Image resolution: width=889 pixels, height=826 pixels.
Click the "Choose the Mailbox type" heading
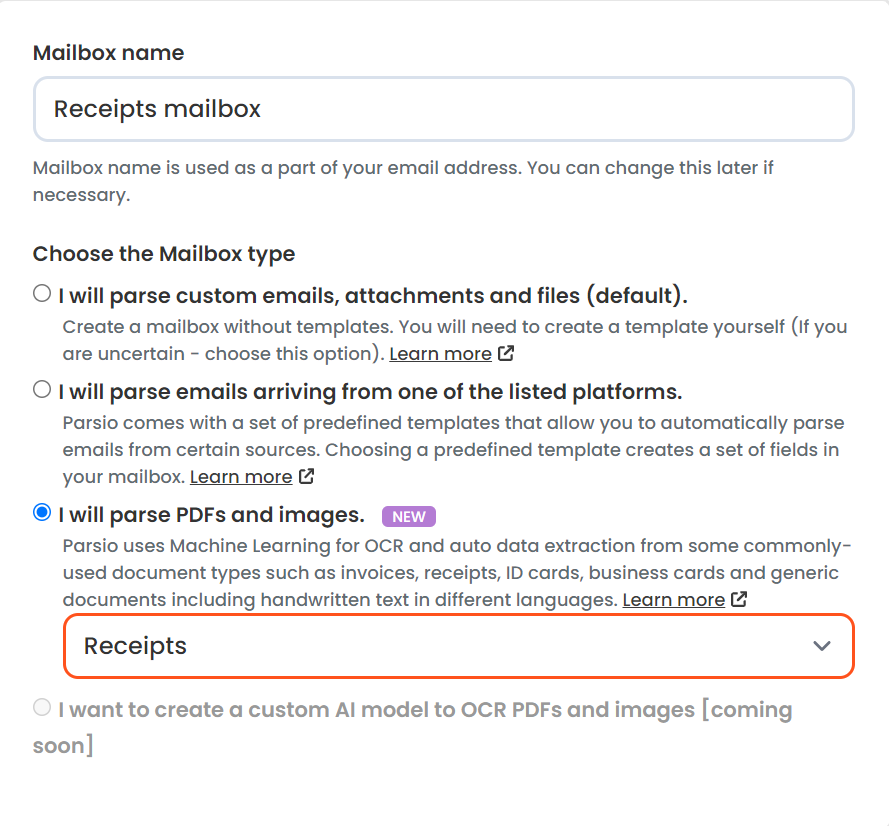[x=163, y=254]
